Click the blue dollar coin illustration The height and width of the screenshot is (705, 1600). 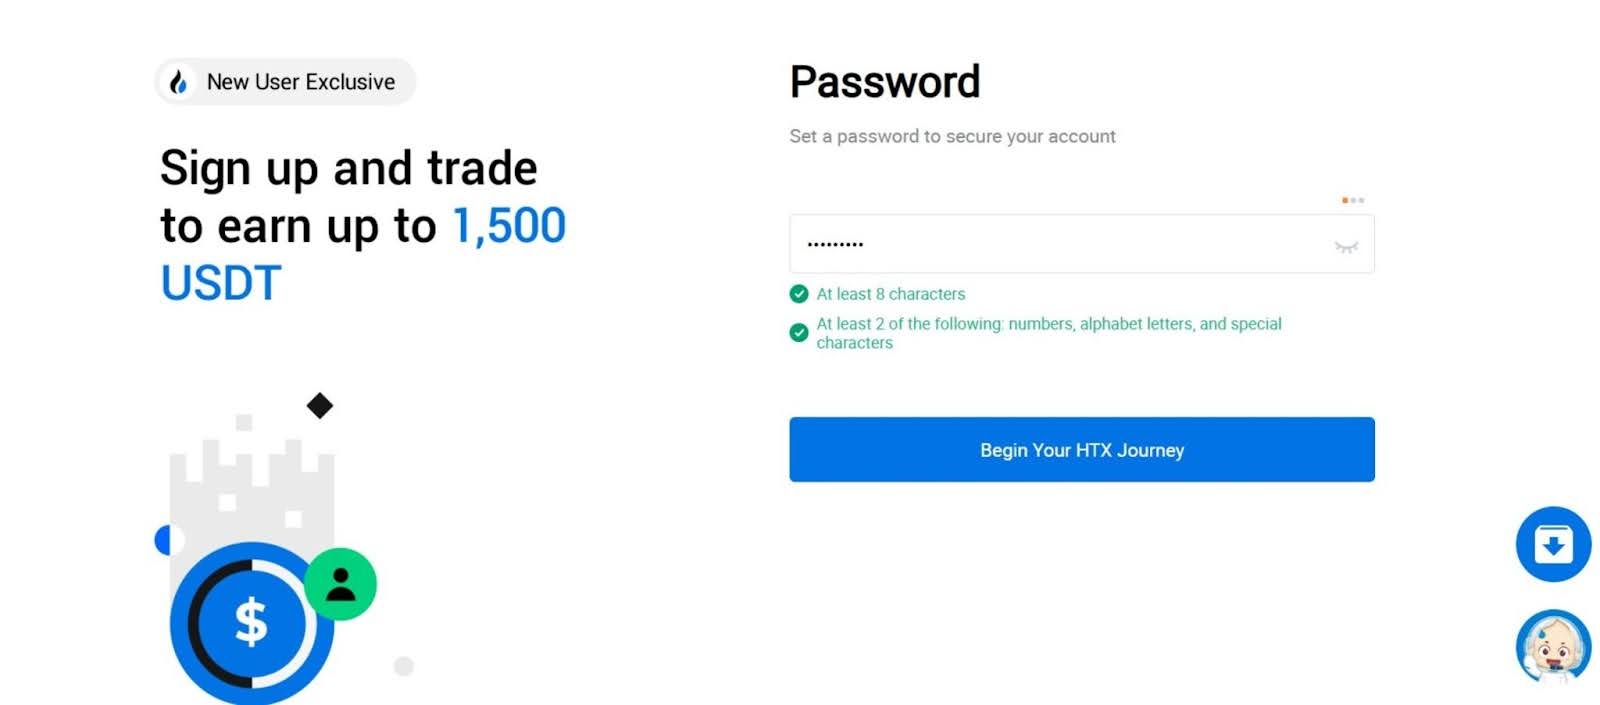point(251,623)
